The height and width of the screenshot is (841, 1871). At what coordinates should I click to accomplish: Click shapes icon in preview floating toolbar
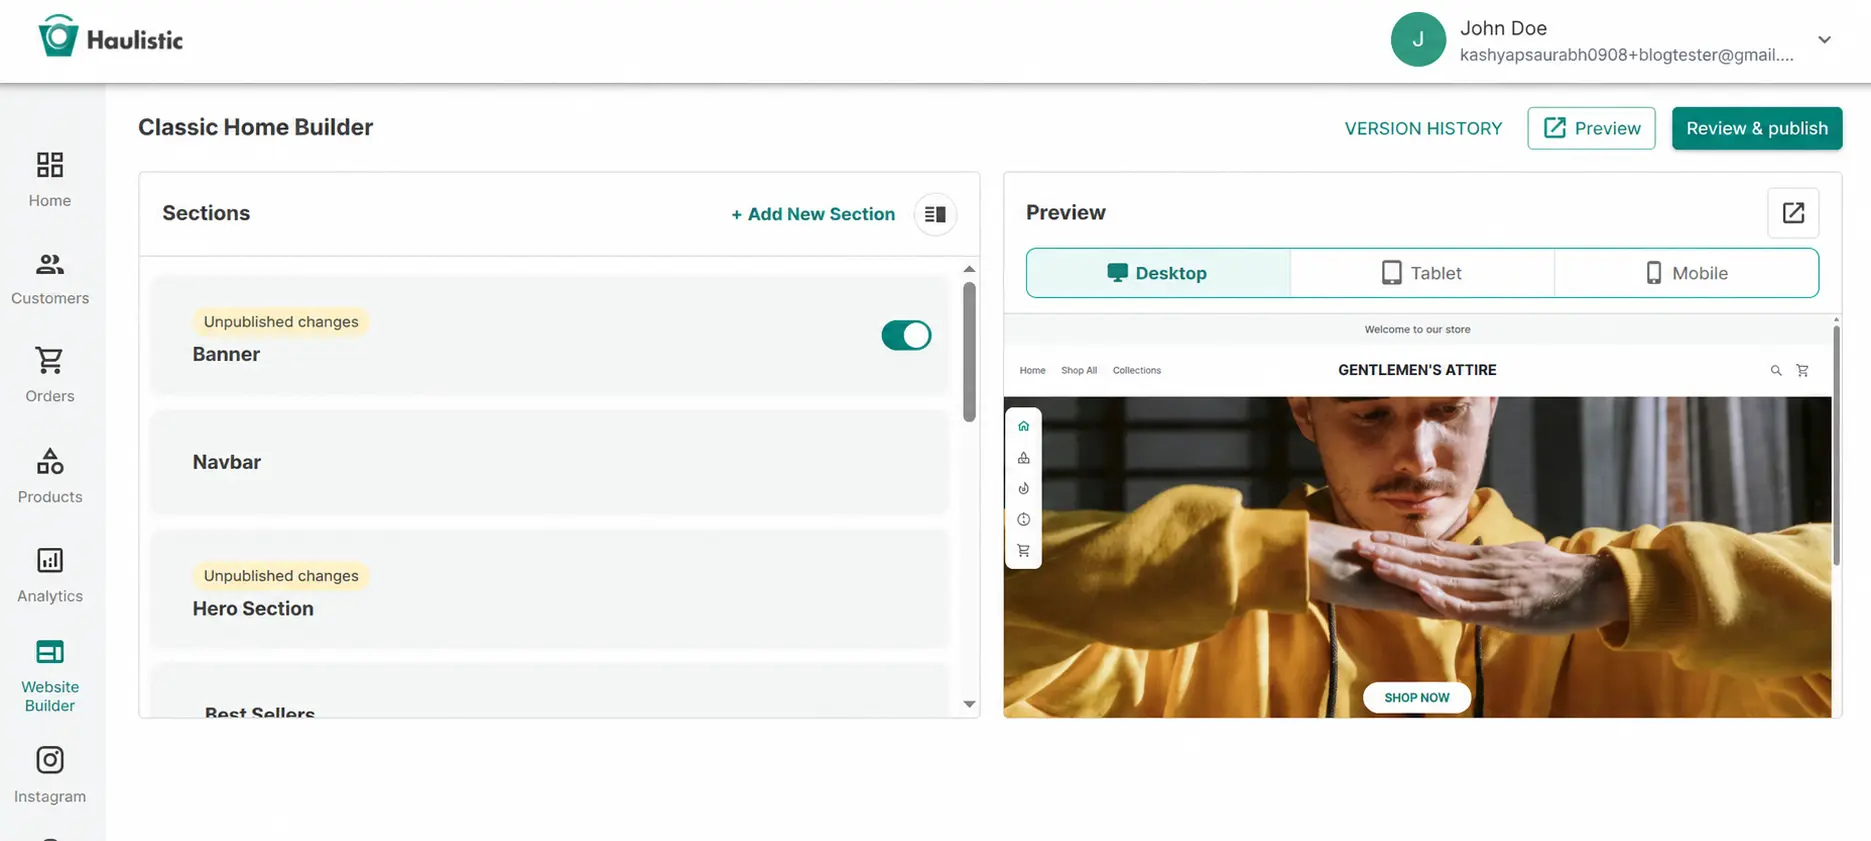pos(1023,458)
